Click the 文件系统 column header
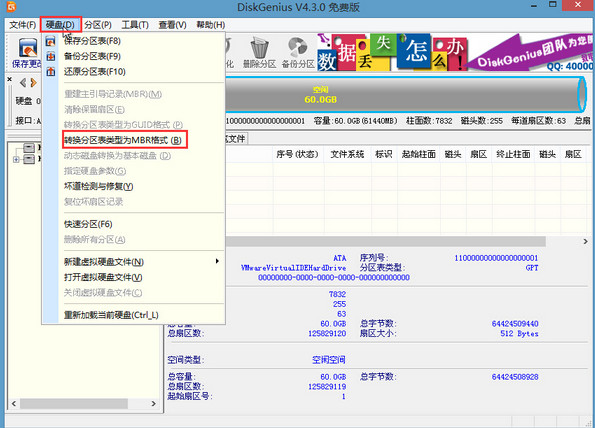 point(347,154)
